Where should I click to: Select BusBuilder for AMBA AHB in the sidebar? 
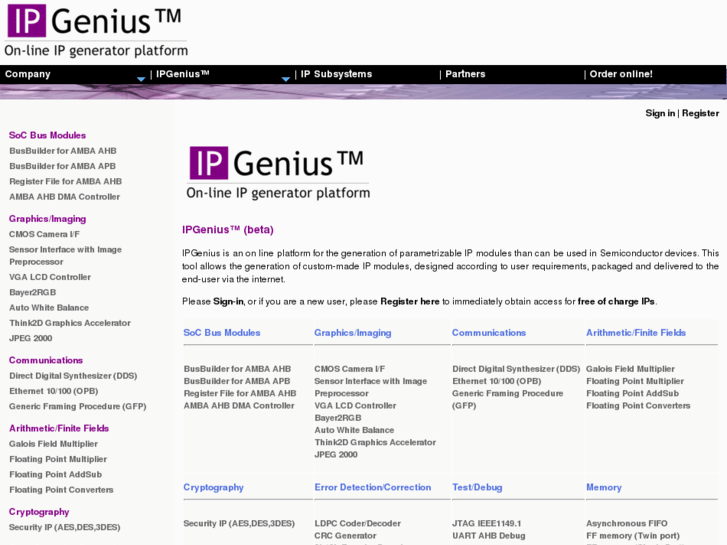tap(63, 151)
